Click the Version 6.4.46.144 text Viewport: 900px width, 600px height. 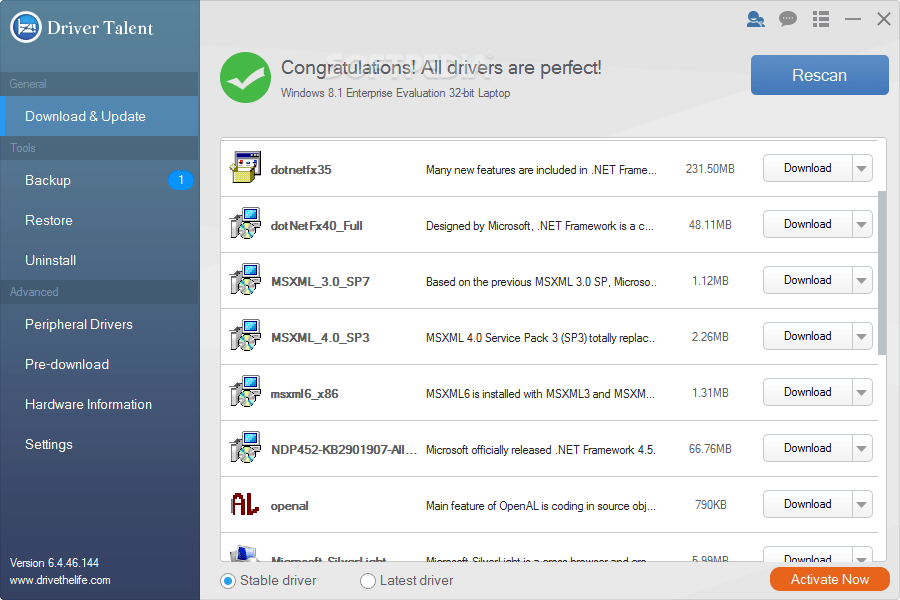[x=55, y=563]
